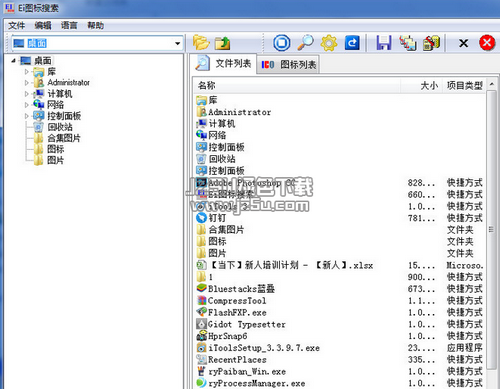The image size is (500, 389).
Task: Click the open folder toolbar icon
Action: pyautogui.click(x=201, y=43)
